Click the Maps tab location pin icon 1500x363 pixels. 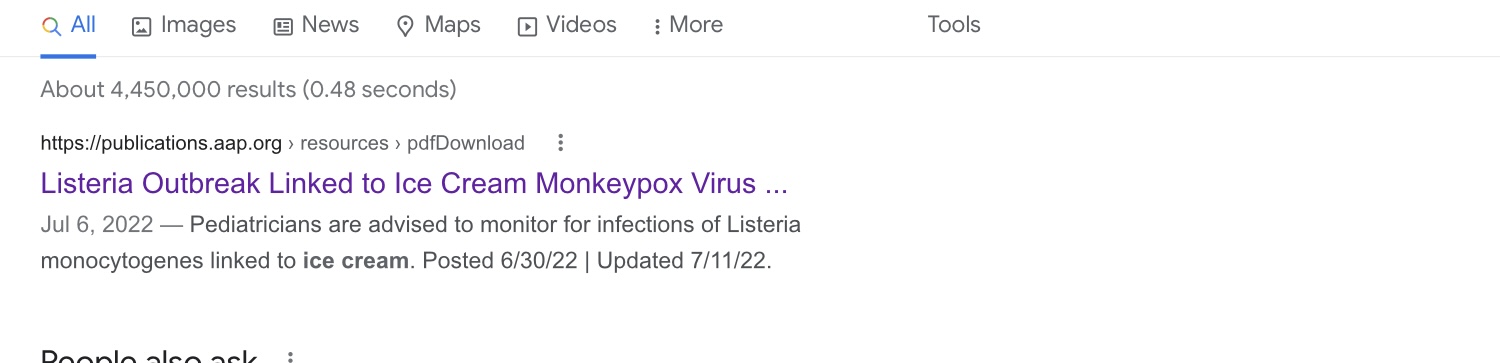(405, 27)
